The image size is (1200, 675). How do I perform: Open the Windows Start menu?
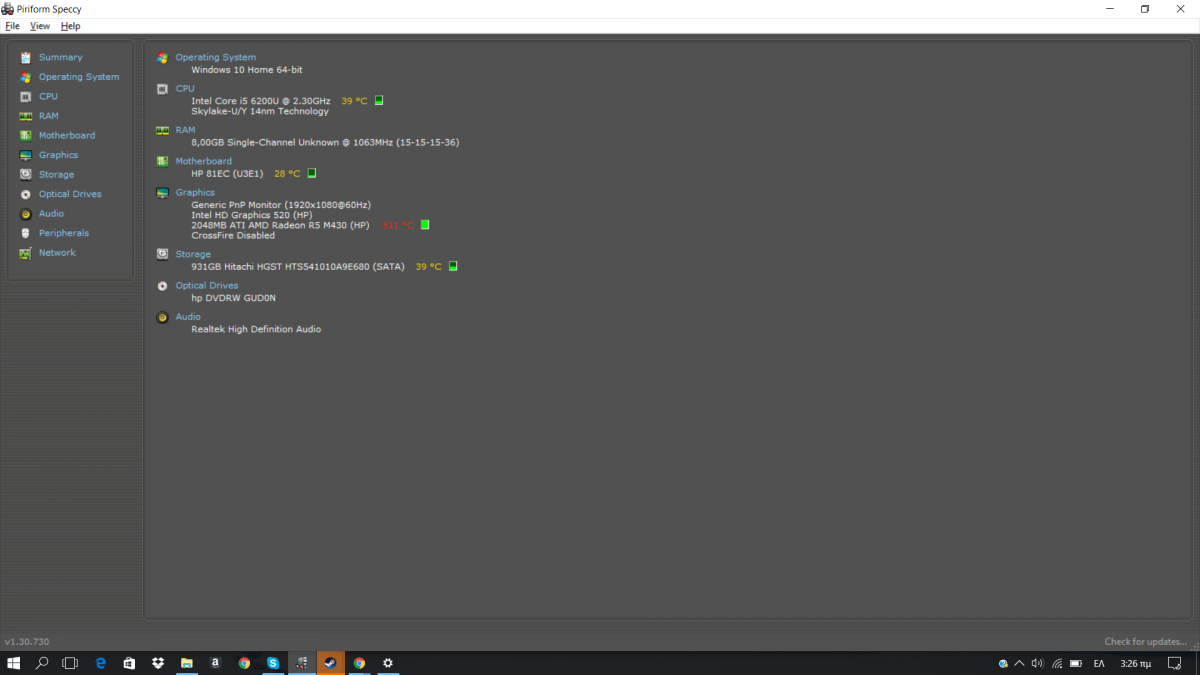point(14,663)
